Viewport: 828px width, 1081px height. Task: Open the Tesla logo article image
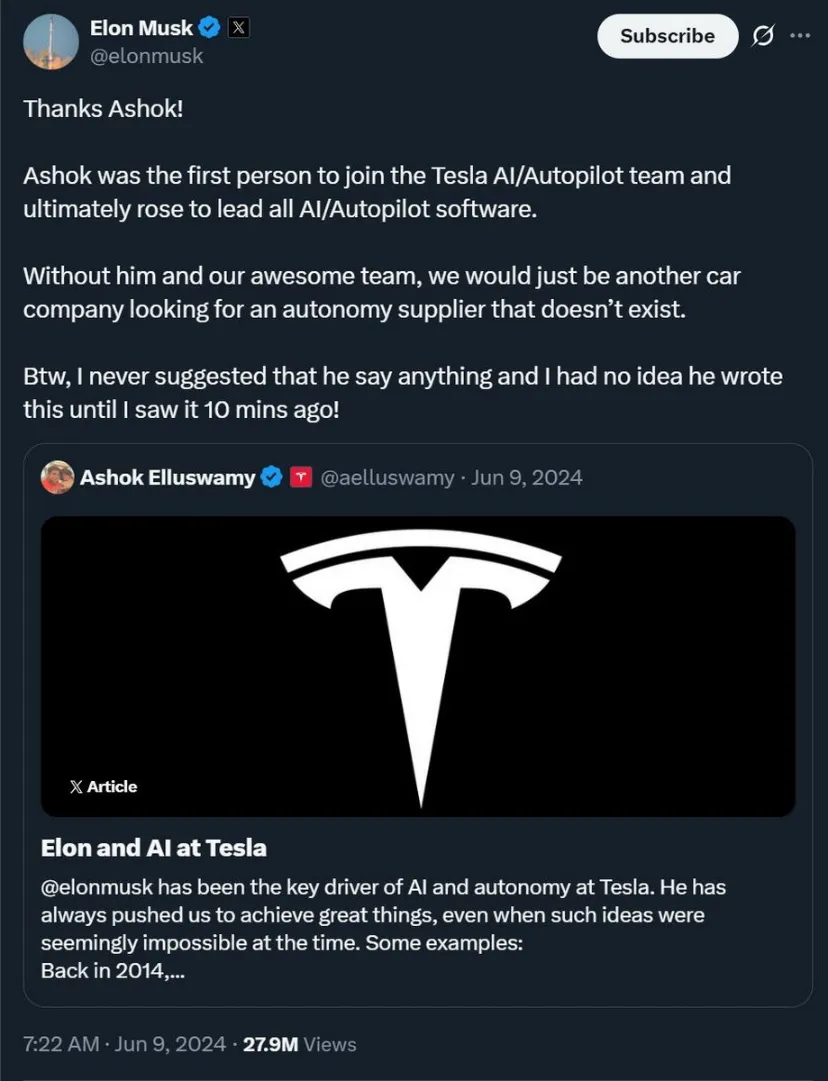click(x=418, y=666)
